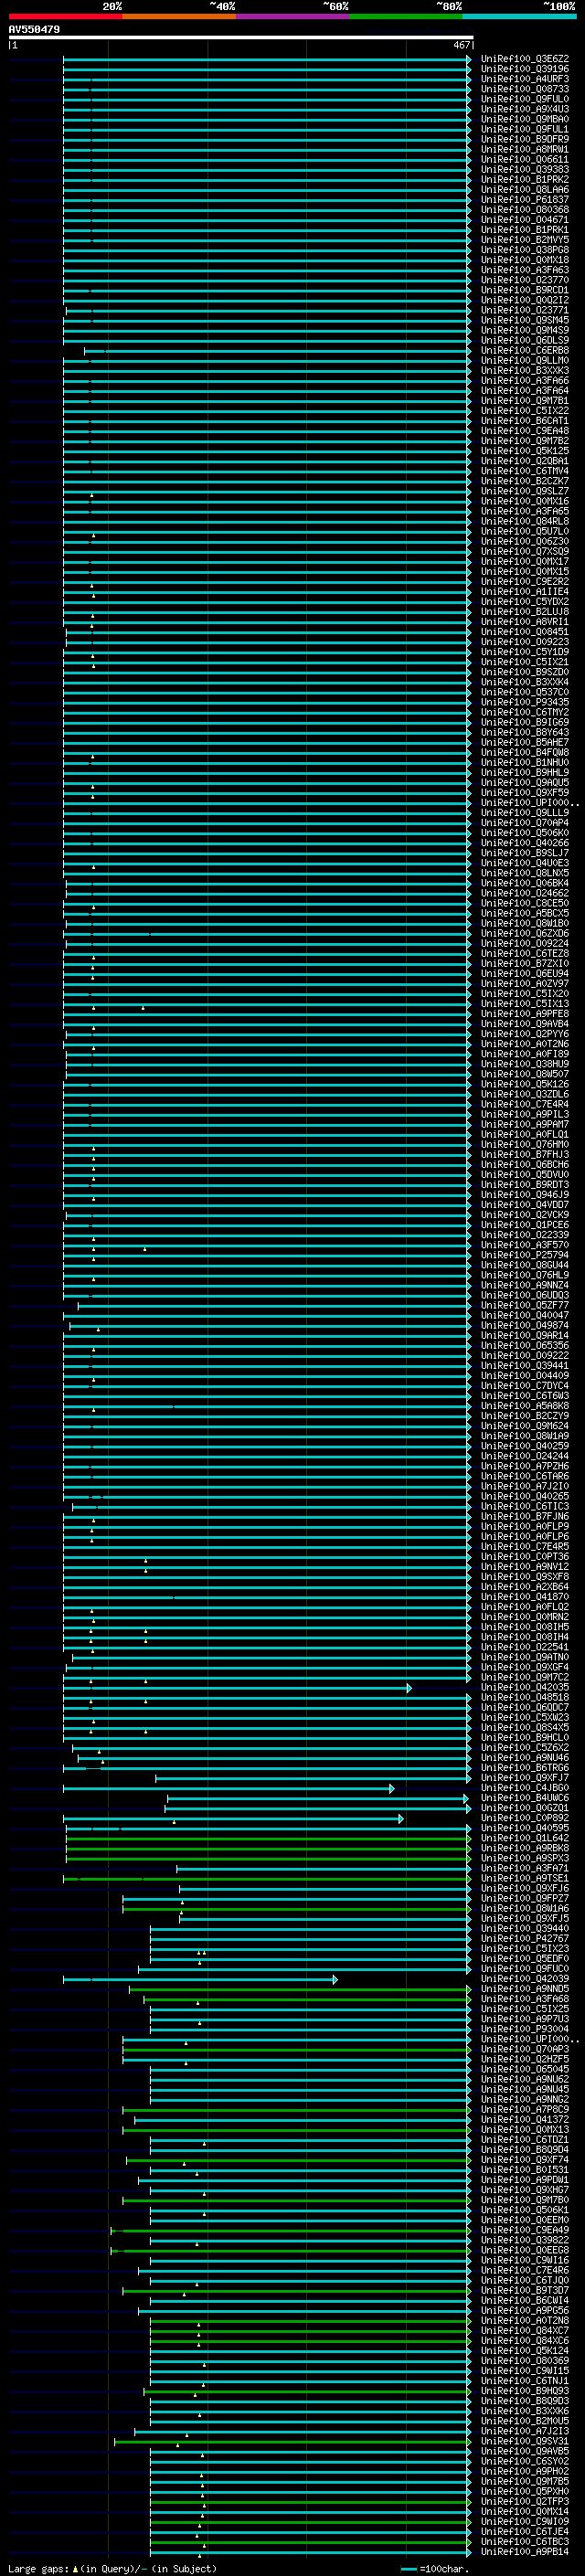Click the cyan ~100% identity legend bar
This screenshot has width=585, height=2576.
tap(519, 16)
